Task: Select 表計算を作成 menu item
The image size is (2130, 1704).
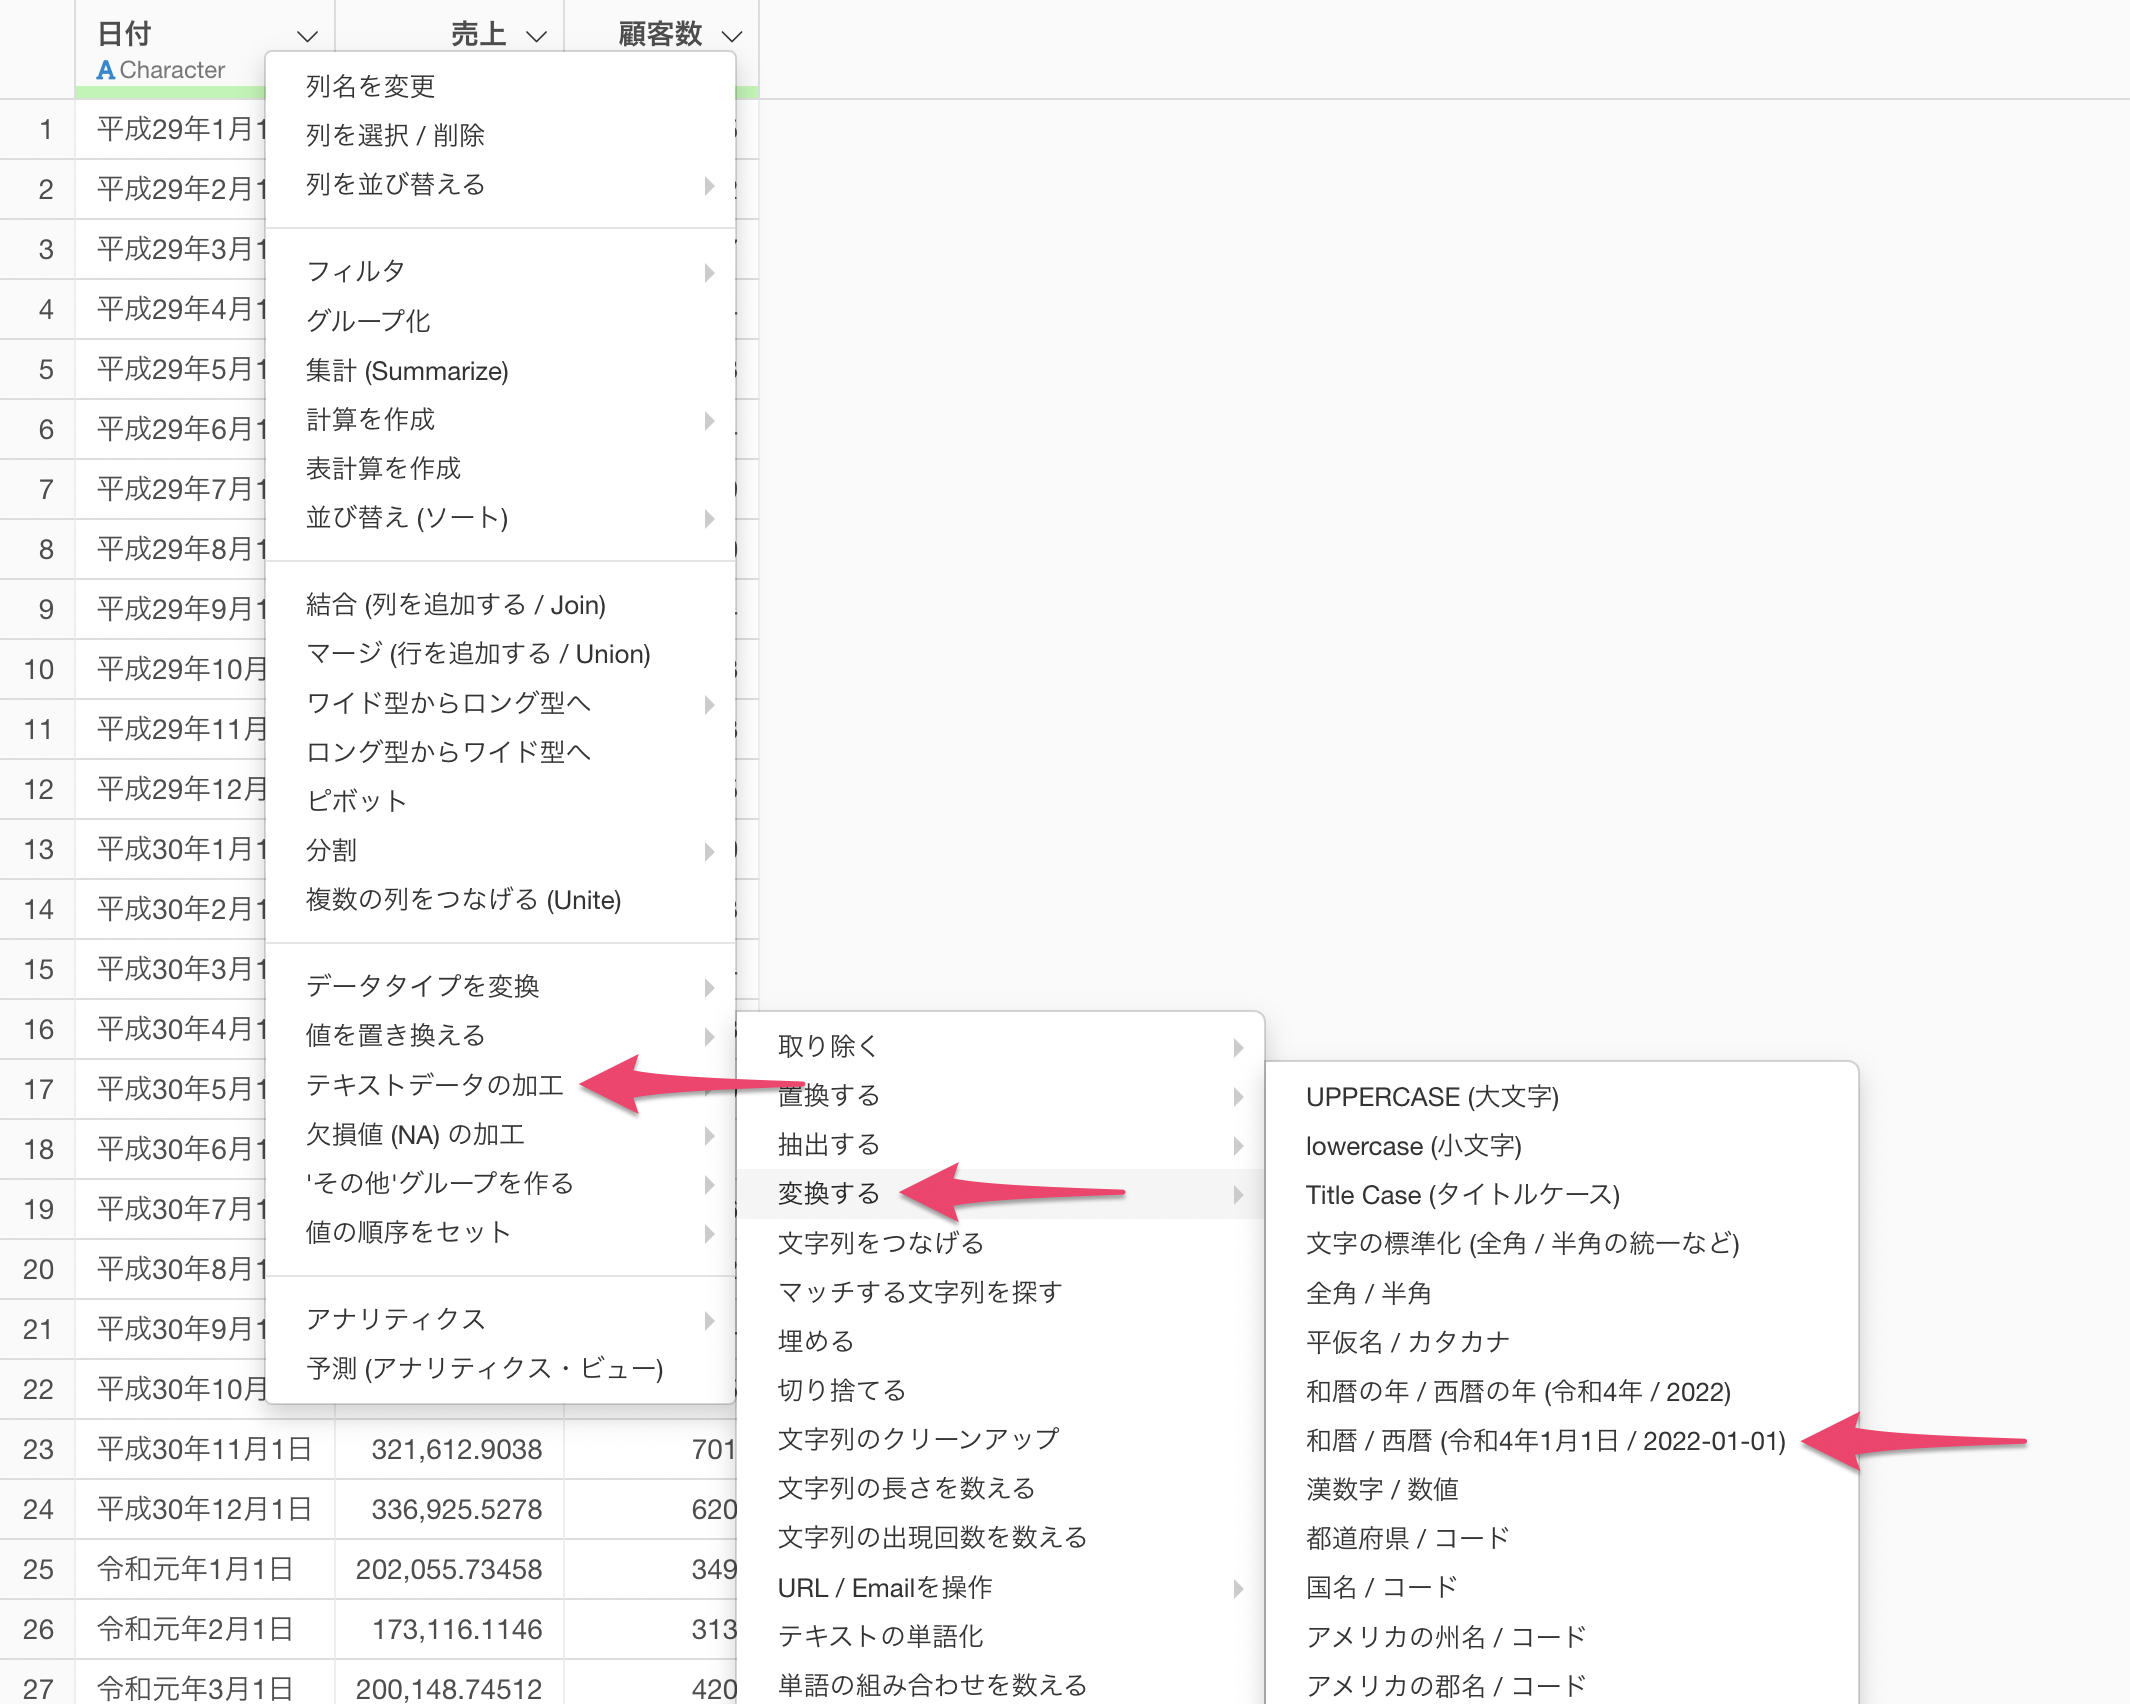Action: (x=500, y=468)
